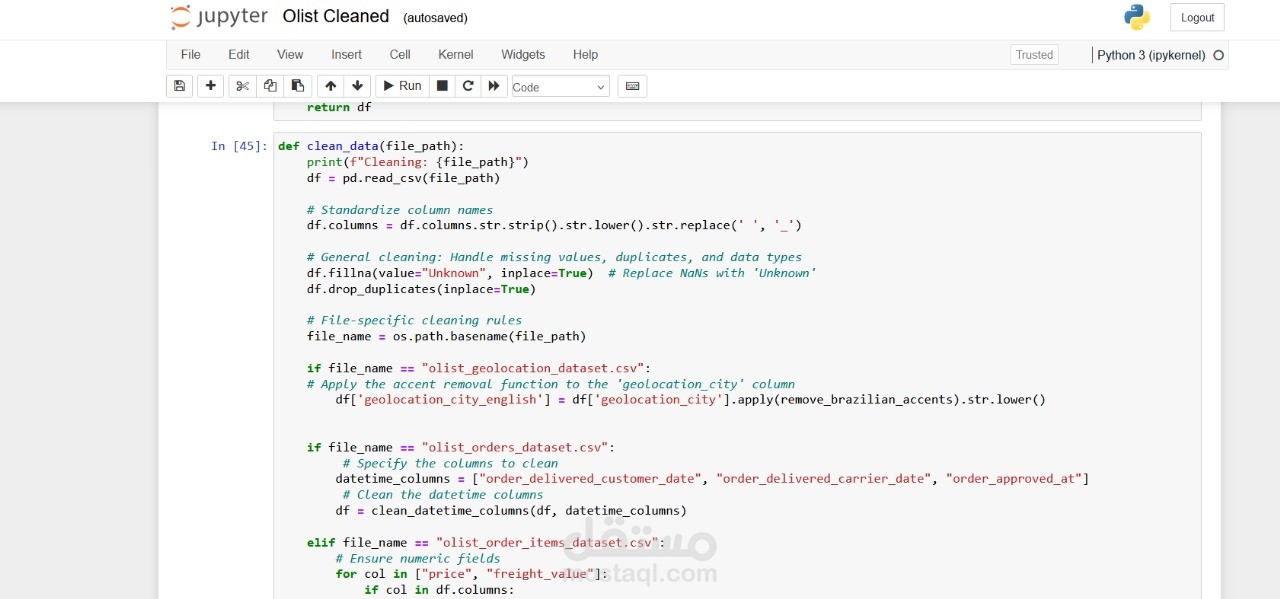The image size is (1280, 599).
Task: Click the '# Standardize column names' comment
Action: 400,210
